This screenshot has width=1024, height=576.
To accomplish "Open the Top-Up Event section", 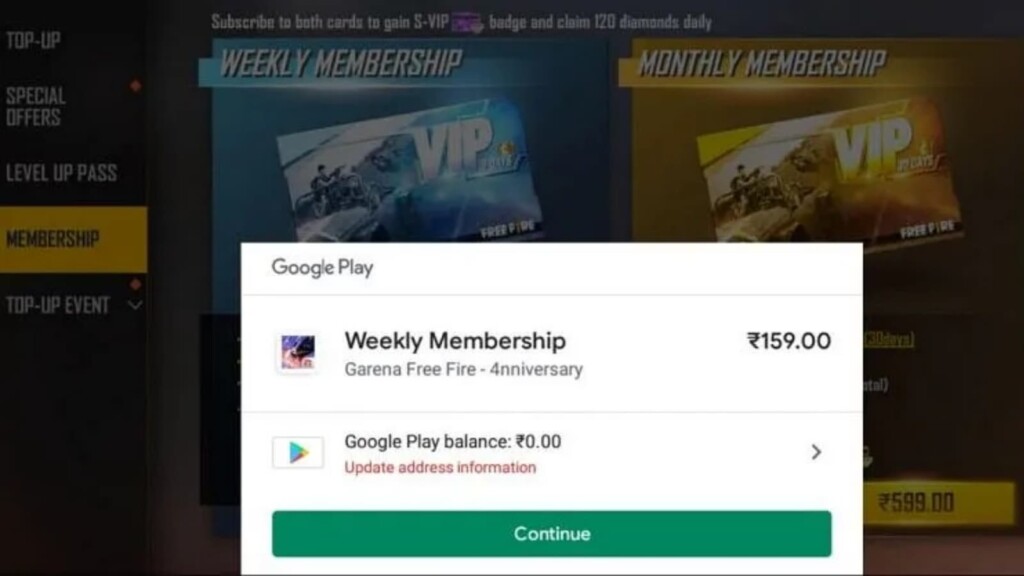I will 57,305.
